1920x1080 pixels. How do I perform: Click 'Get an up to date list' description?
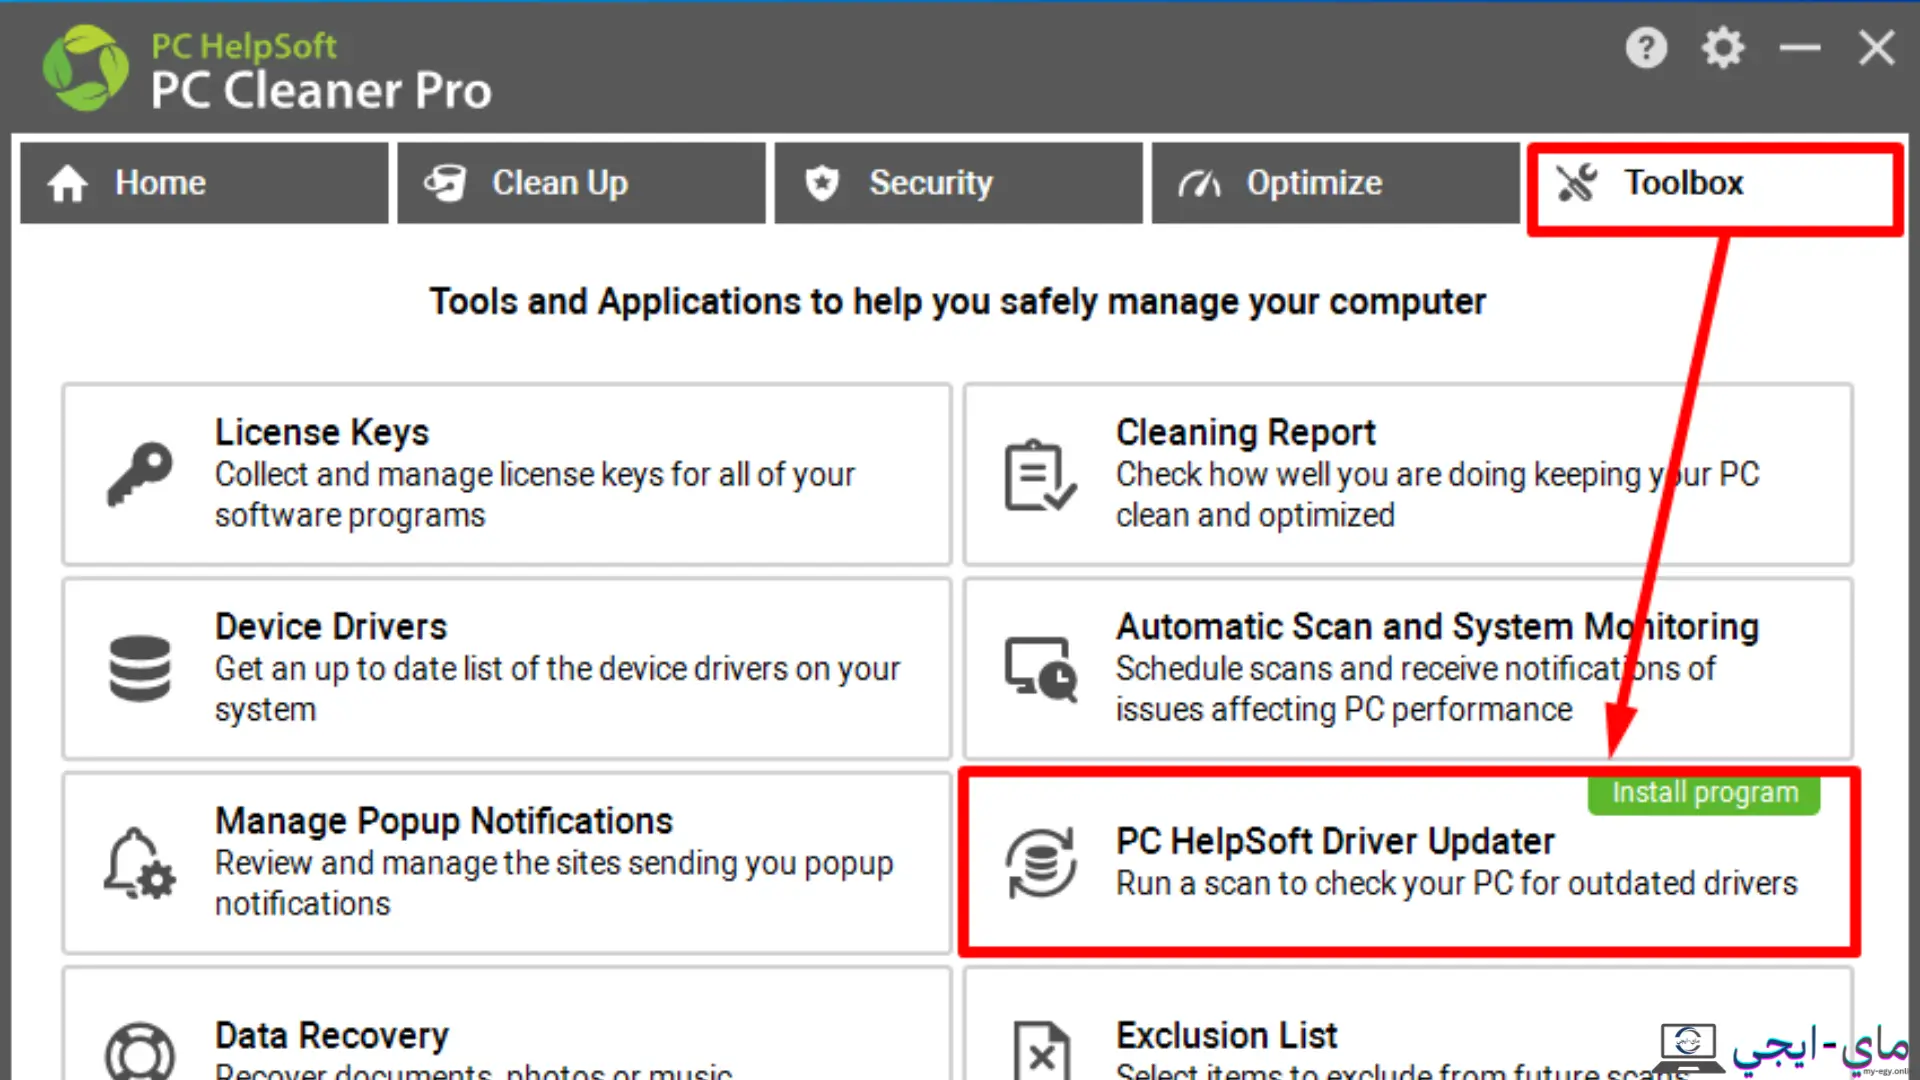pos(557,689)
